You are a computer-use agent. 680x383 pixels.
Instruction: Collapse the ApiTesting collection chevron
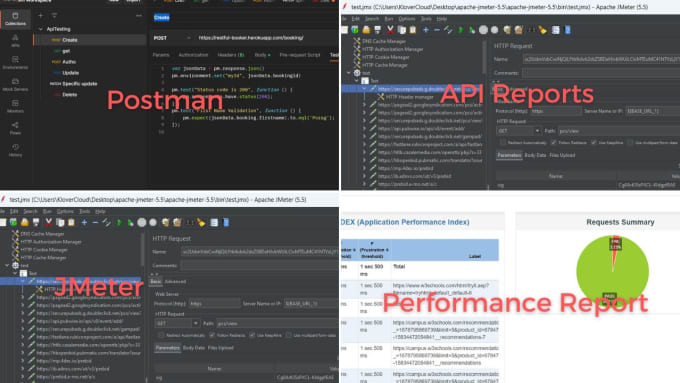coord(41,29)
